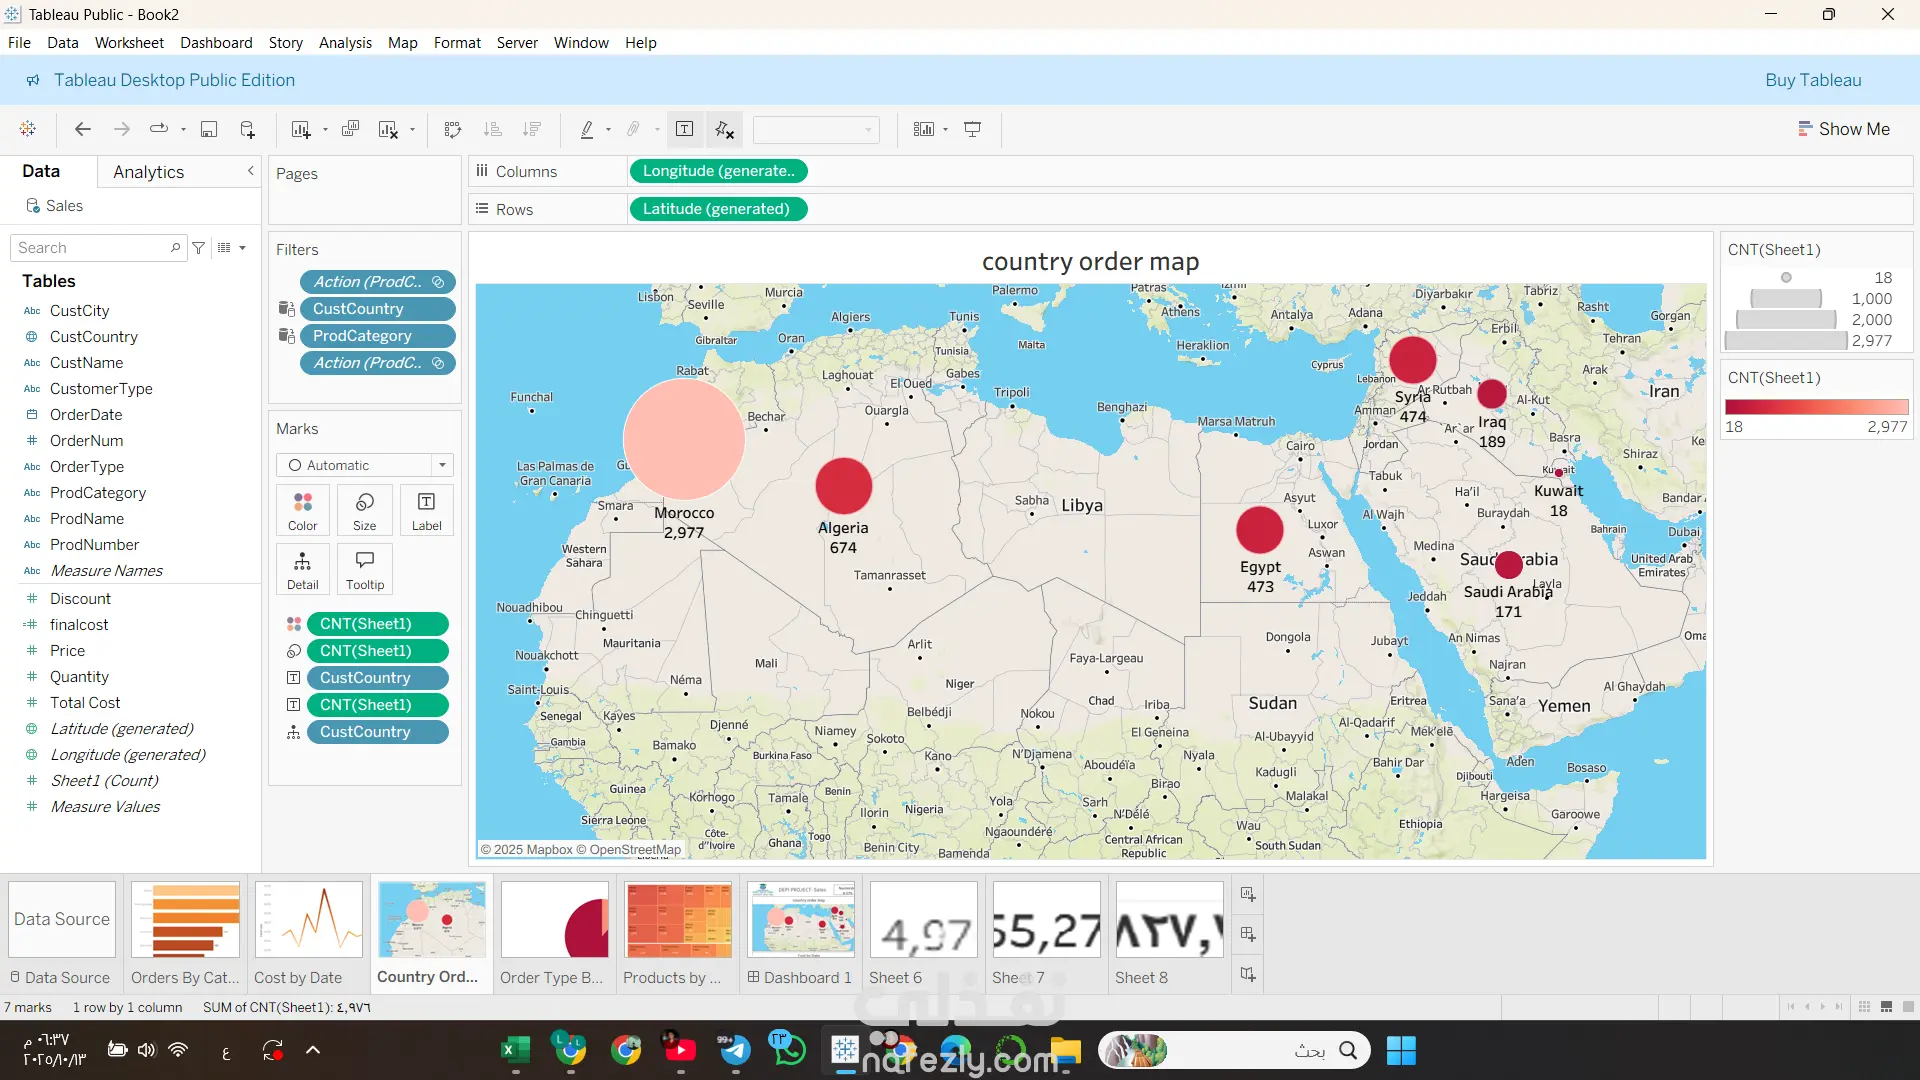
Task: Click the CNT(Sheet1) red color gradient legend
Action: point(1816,407)
